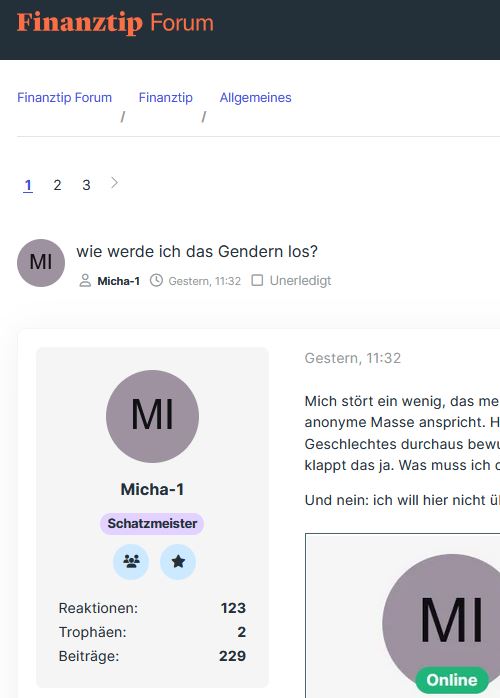Go to page 2 of the thread
500x698 pixels.
[x=57, y=185]
